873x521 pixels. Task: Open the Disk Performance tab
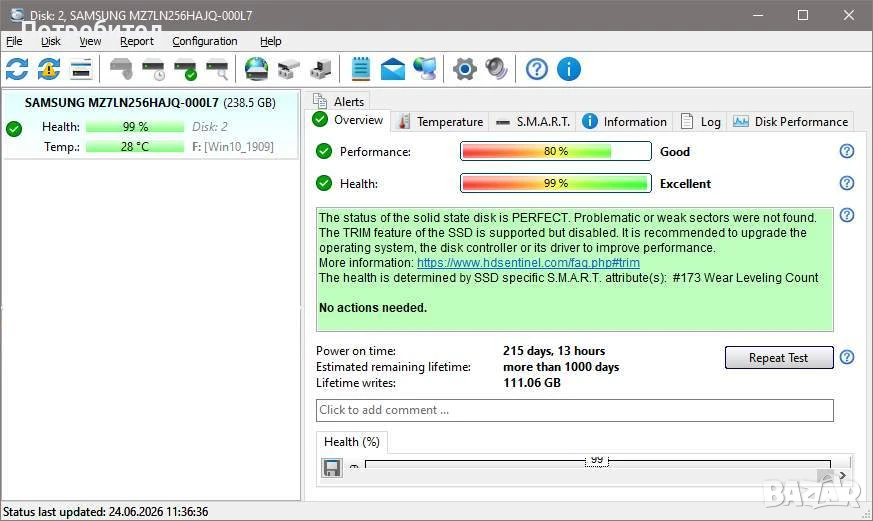pos(791,122)
